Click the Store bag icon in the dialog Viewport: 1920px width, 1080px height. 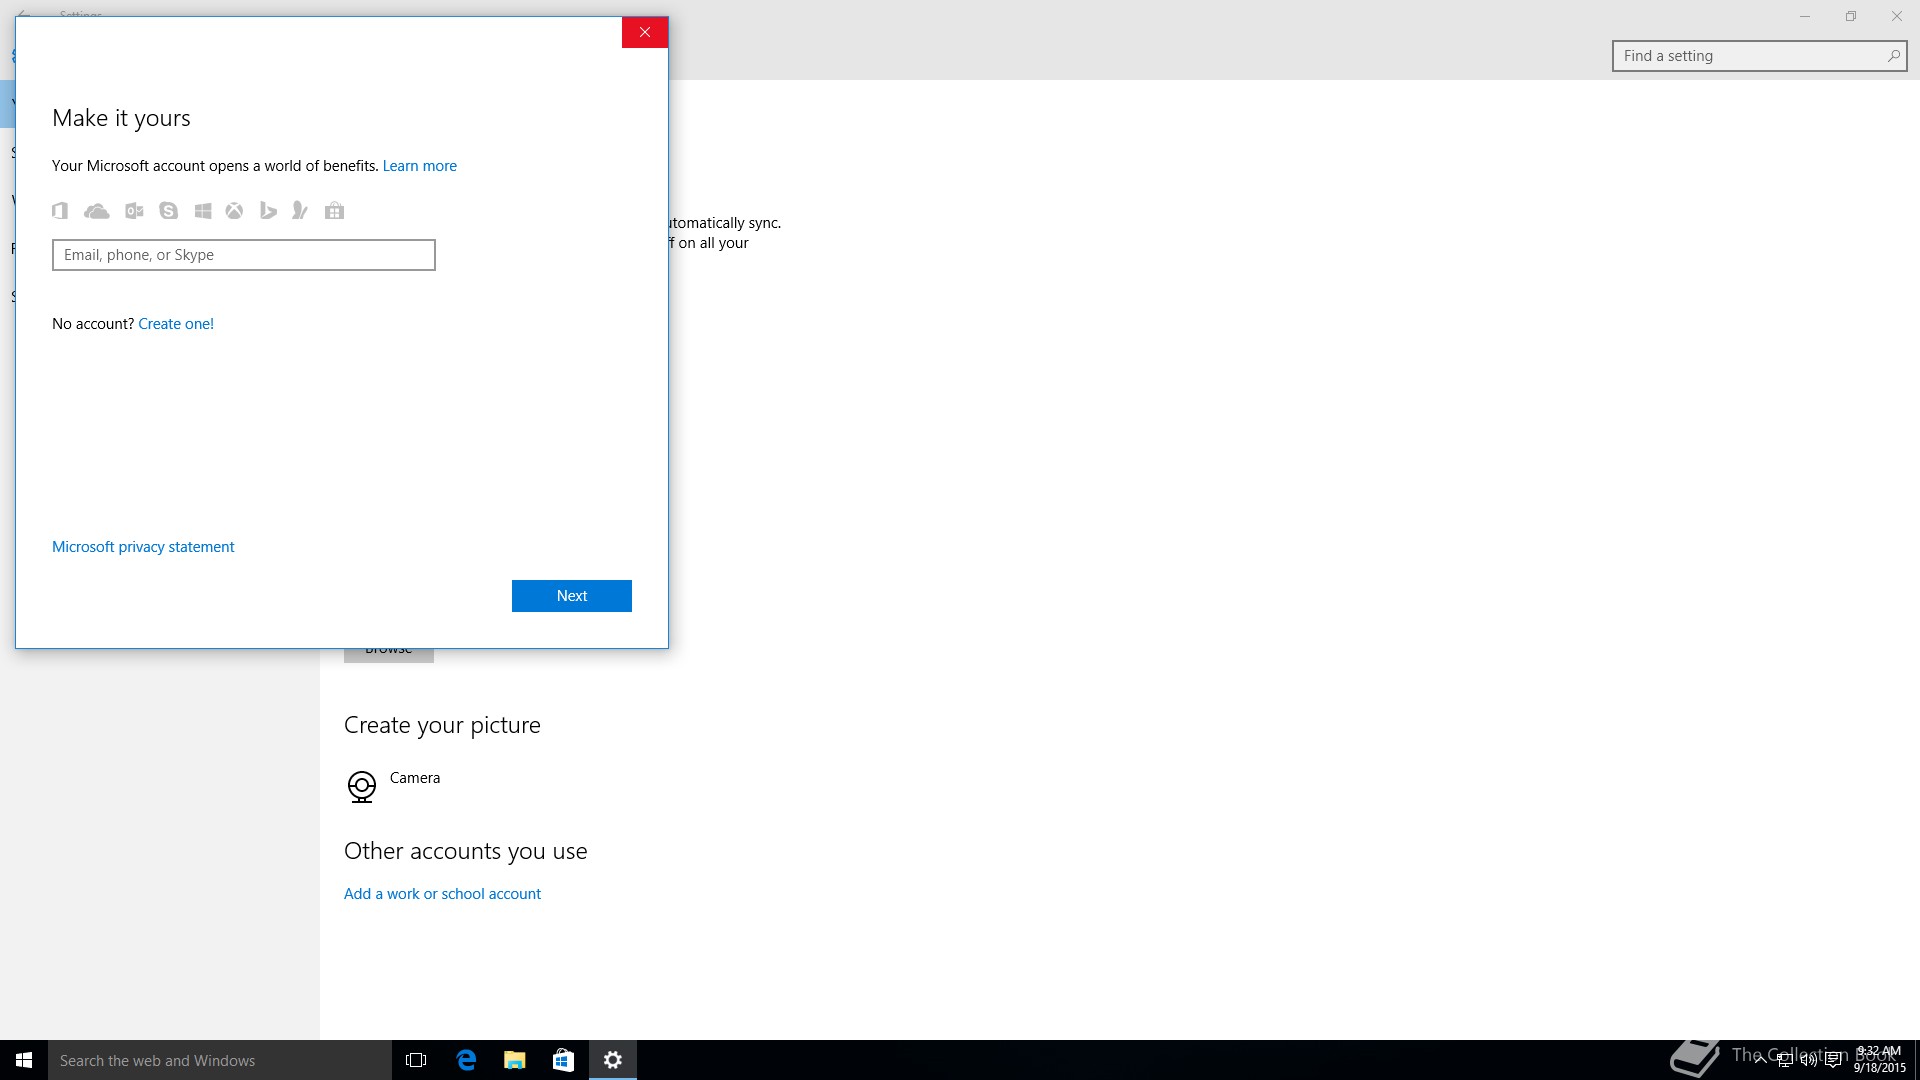[334, 210]
